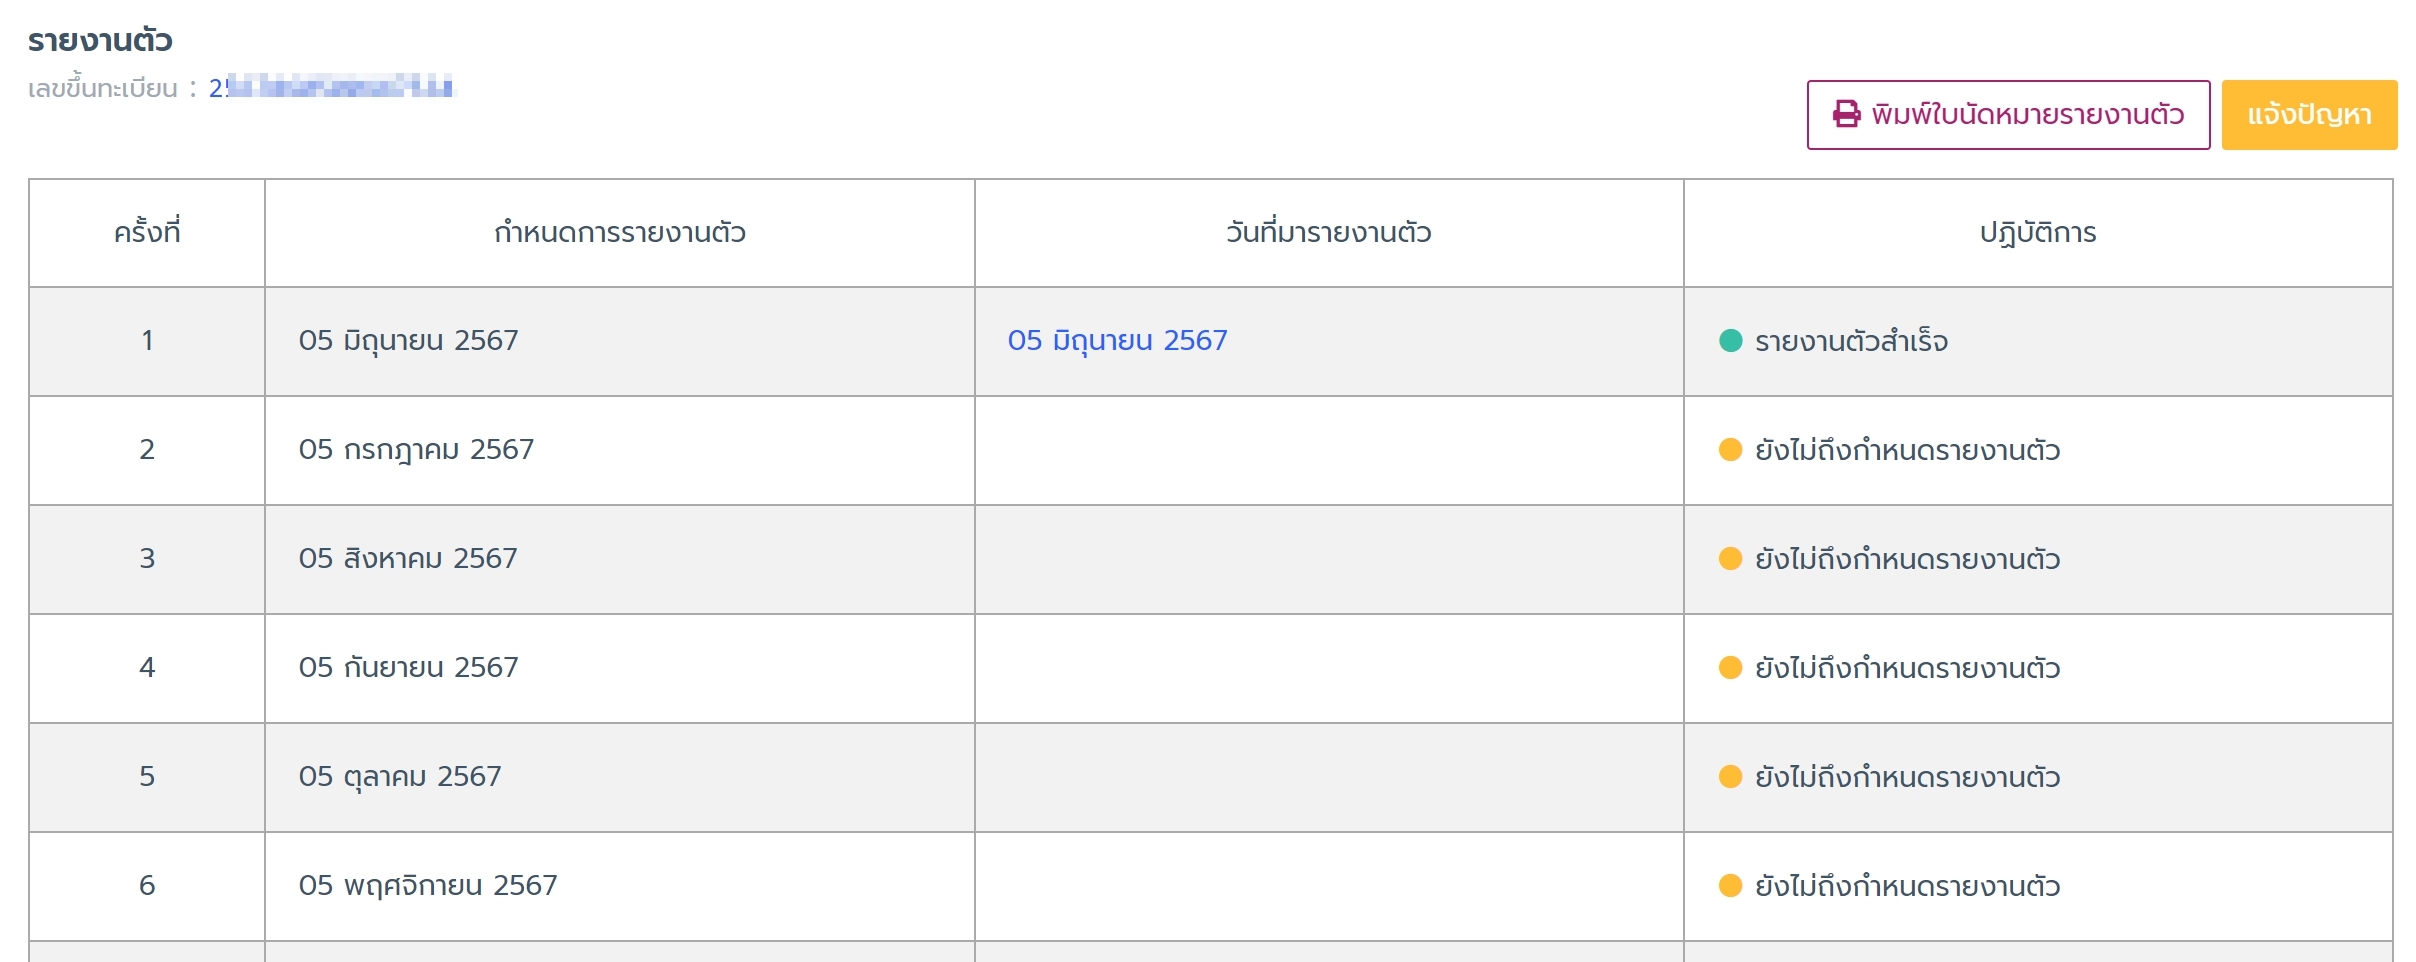This screenshot has height=962, width=2416.
Task: Click the orange status dot for 05 ตุลาคม 2567
Action: point(1731,777)
